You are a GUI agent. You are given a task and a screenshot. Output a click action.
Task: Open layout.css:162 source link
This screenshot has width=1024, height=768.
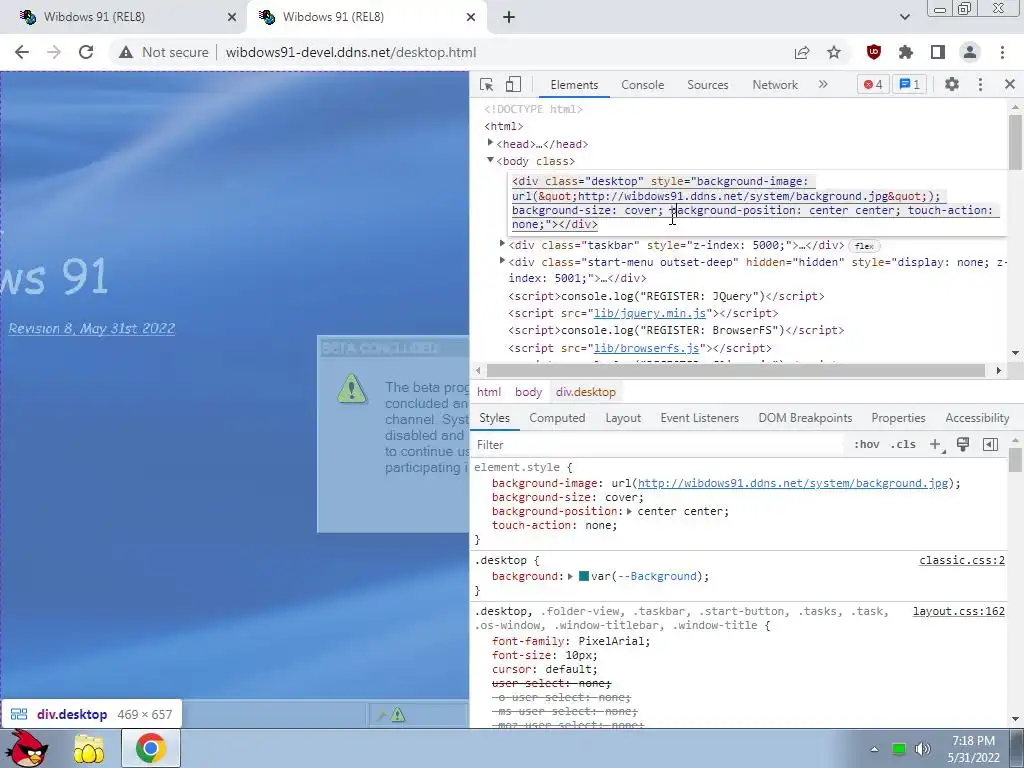(x=959, y=611)
